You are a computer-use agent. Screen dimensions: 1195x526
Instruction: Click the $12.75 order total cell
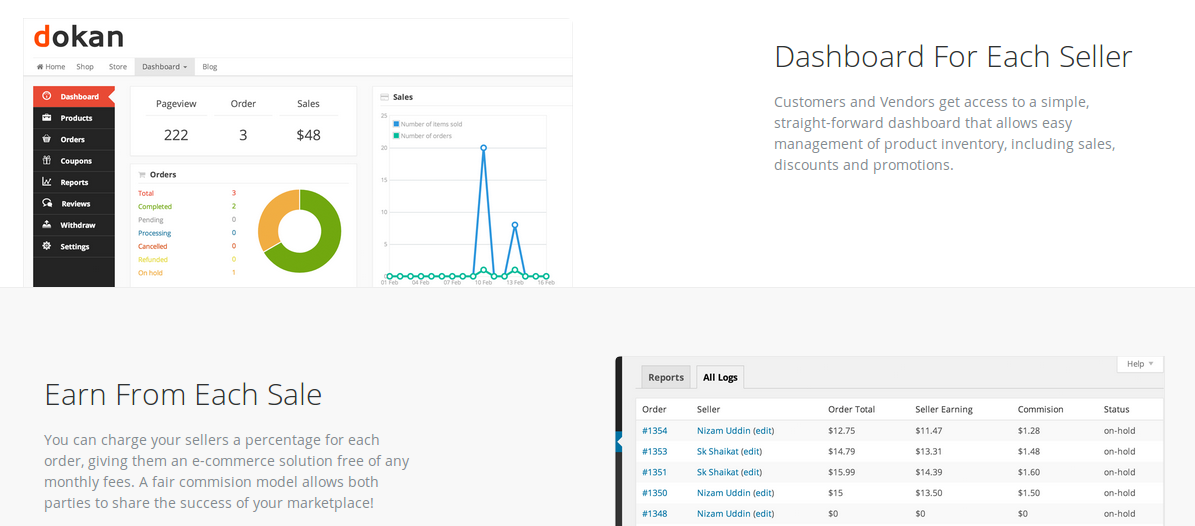click(x=841, y=431)
